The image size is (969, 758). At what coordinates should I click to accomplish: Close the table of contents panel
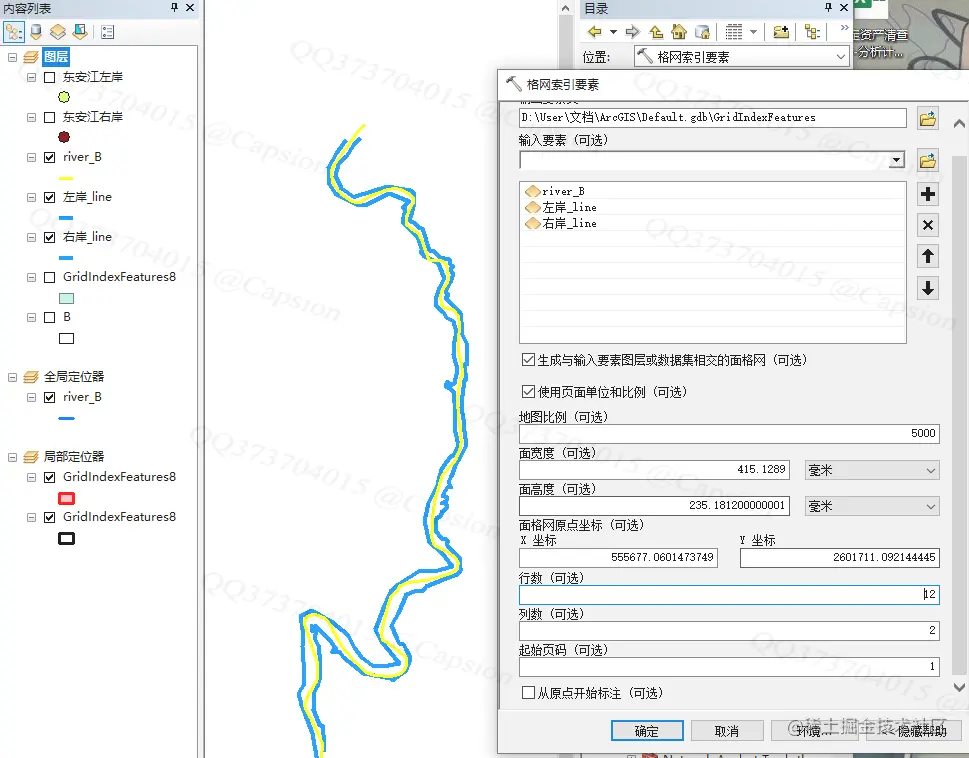click(x=190, y=7)
